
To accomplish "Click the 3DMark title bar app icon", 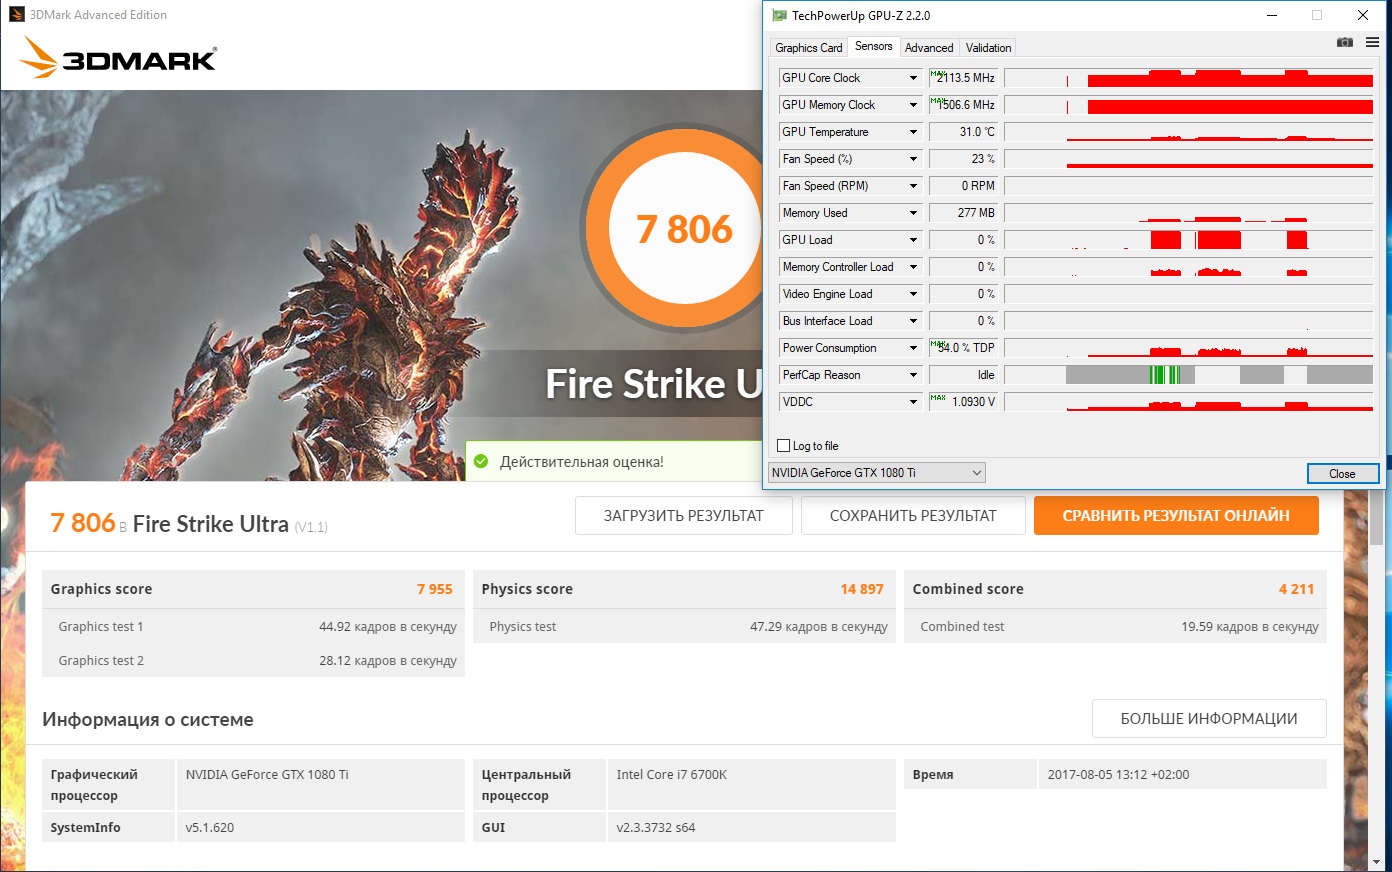I will [15, 14].
